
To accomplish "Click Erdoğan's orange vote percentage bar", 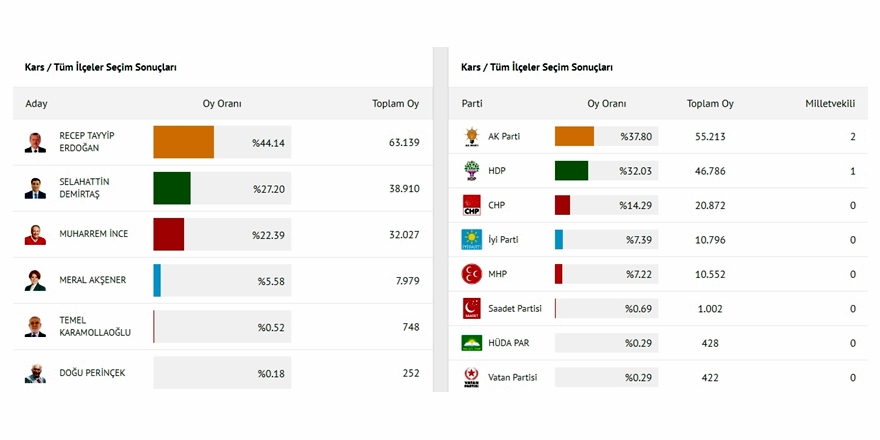I will coord(184,142).
